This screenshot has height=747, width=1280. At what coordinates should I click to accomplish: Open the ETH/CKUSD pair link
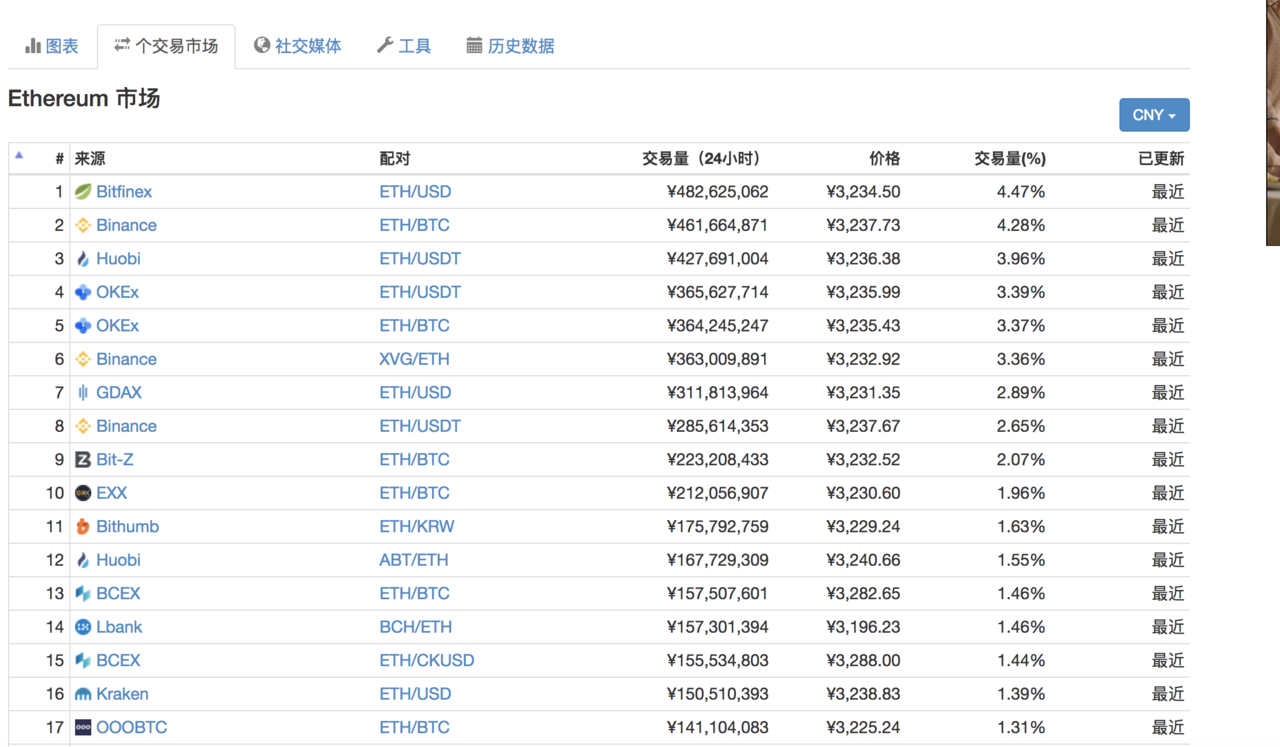427,661
